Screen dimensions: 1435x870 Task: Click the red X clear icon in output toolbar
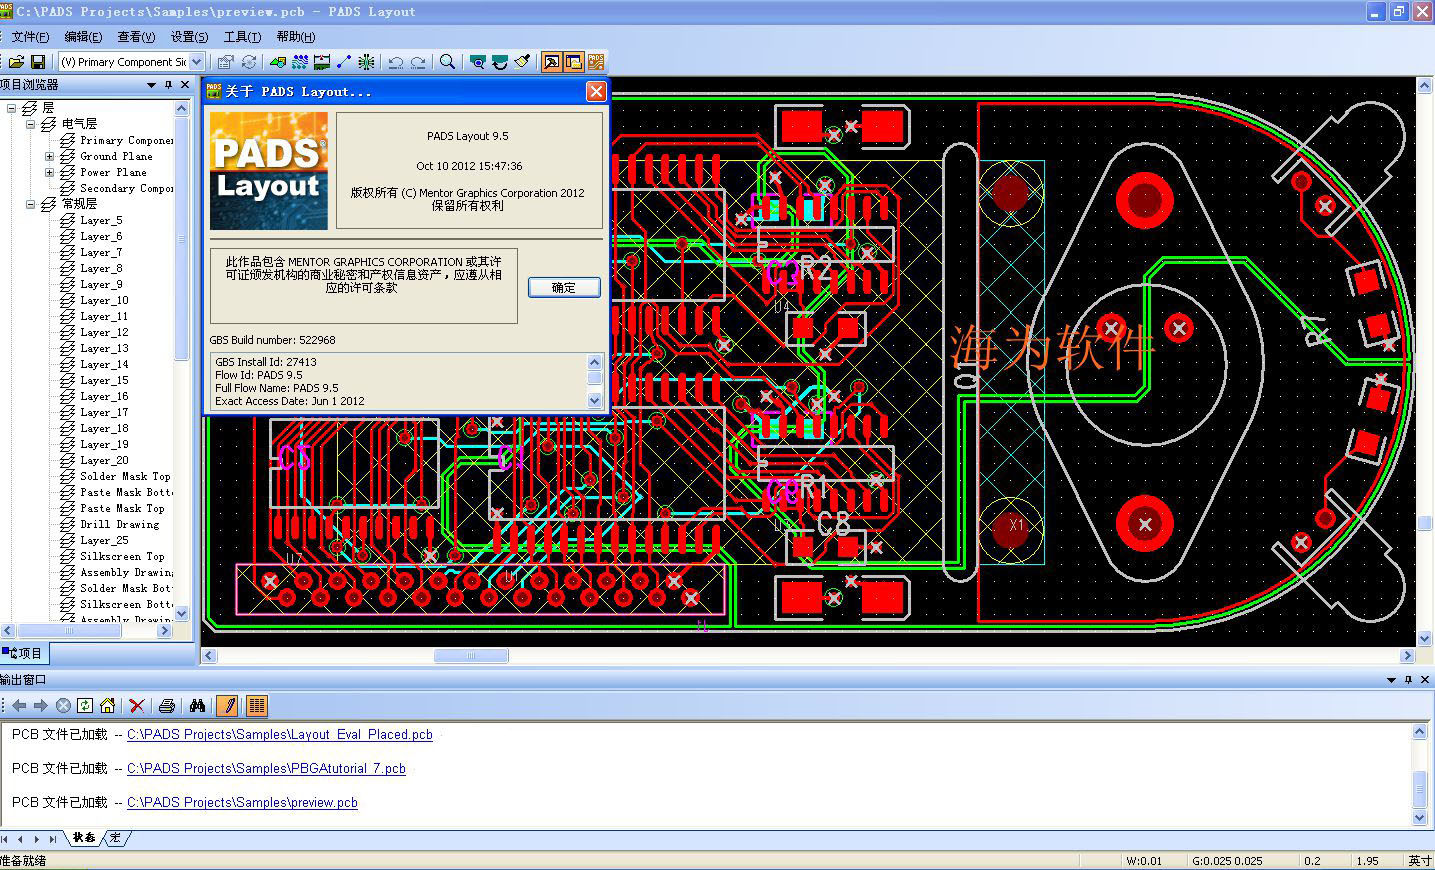[x=137, y=706]
